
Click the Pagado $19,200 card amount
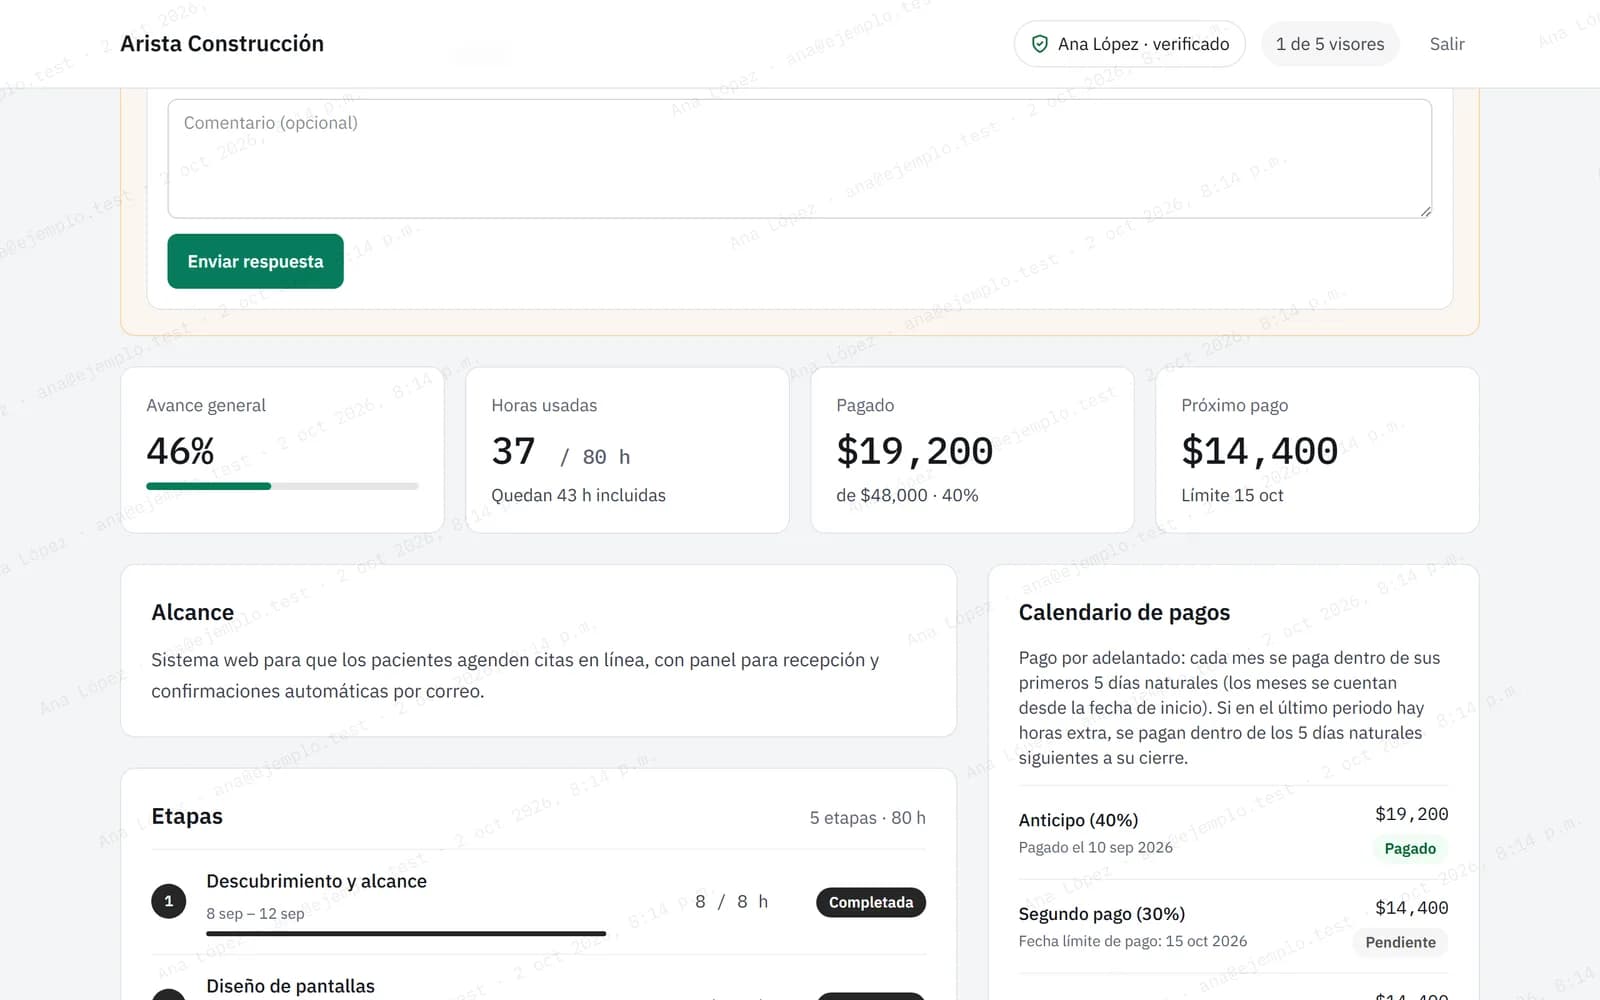click(914, 451)
